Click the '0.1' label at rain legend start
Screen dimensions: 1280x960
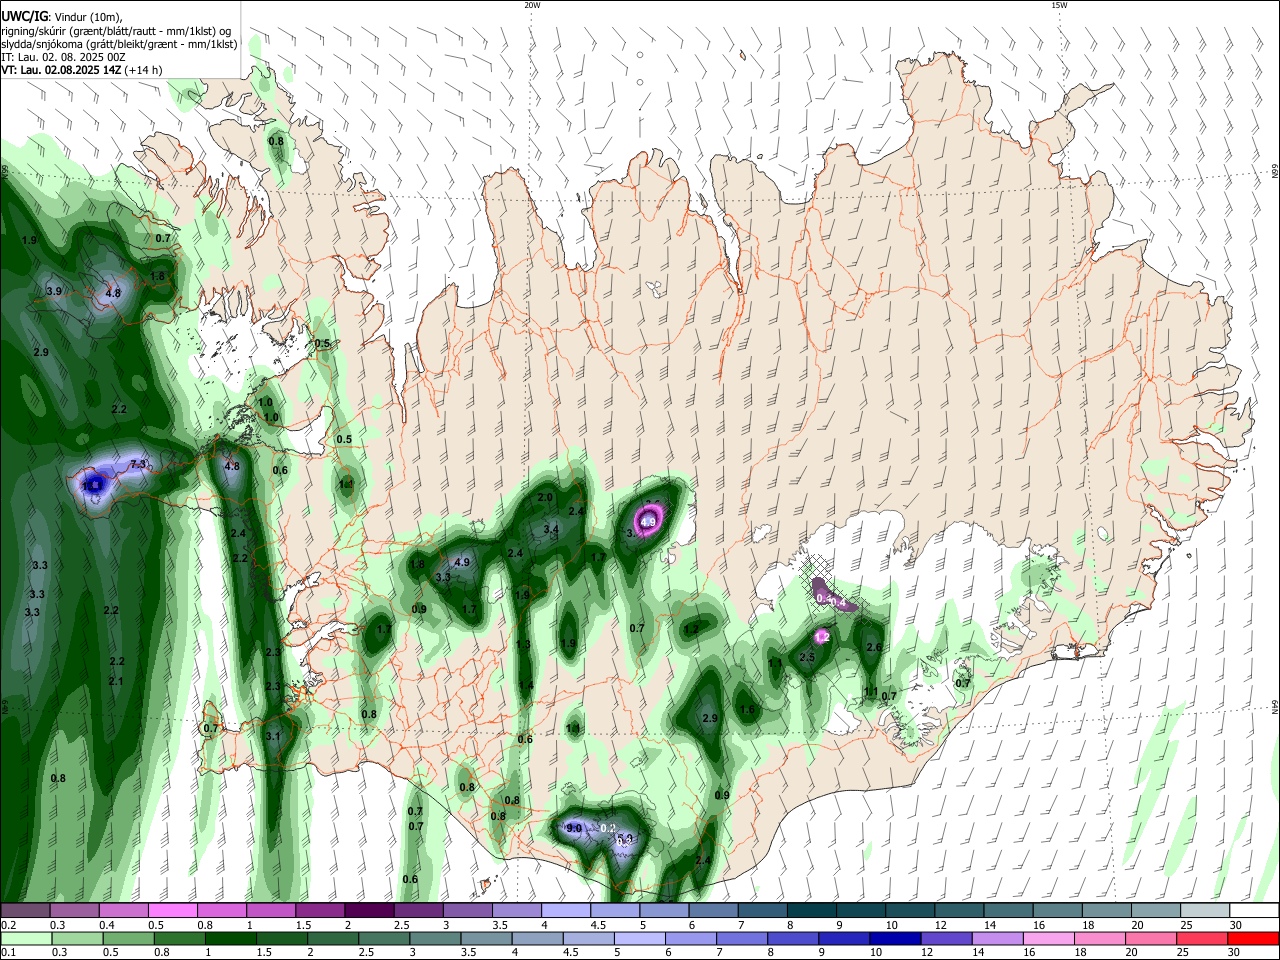tap(8, 952)
